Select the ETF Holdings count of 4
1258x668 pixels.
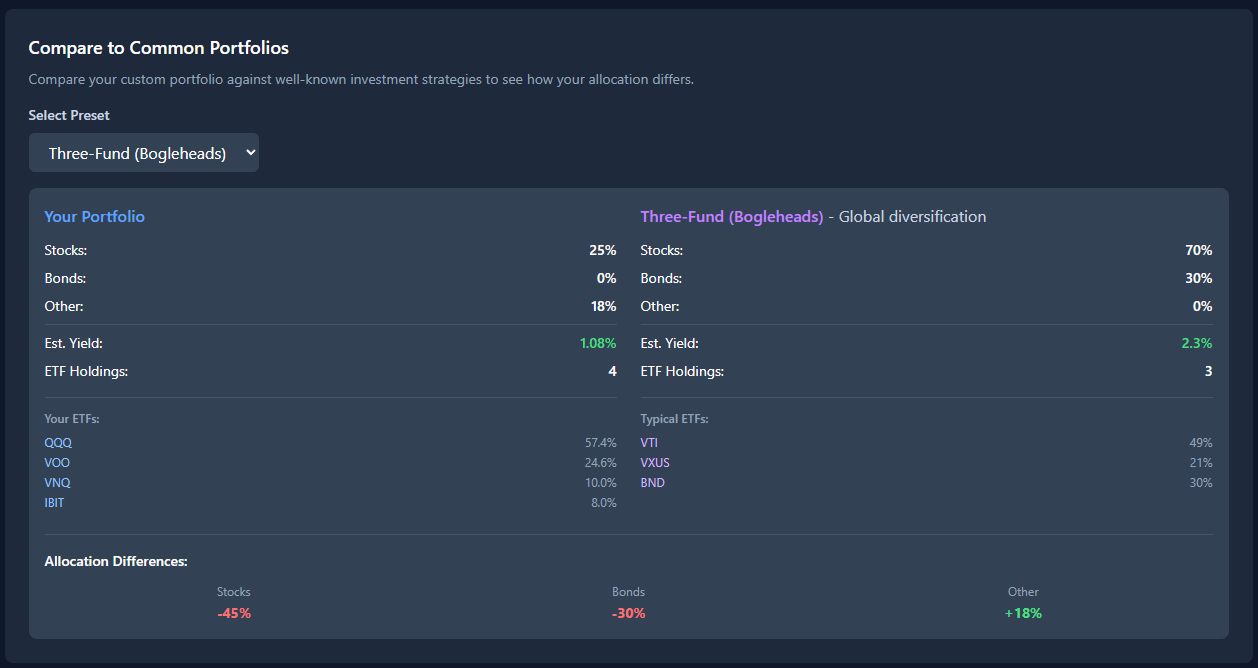point(612,371)
